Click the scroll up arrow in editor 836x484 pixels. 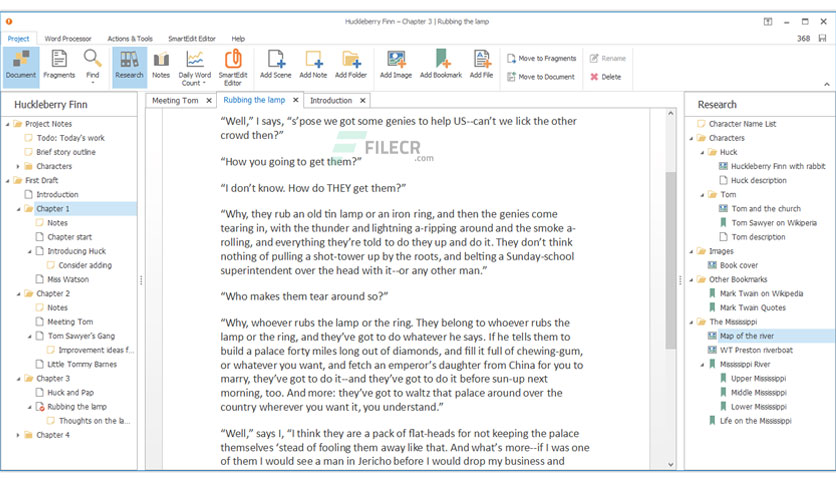671,114
